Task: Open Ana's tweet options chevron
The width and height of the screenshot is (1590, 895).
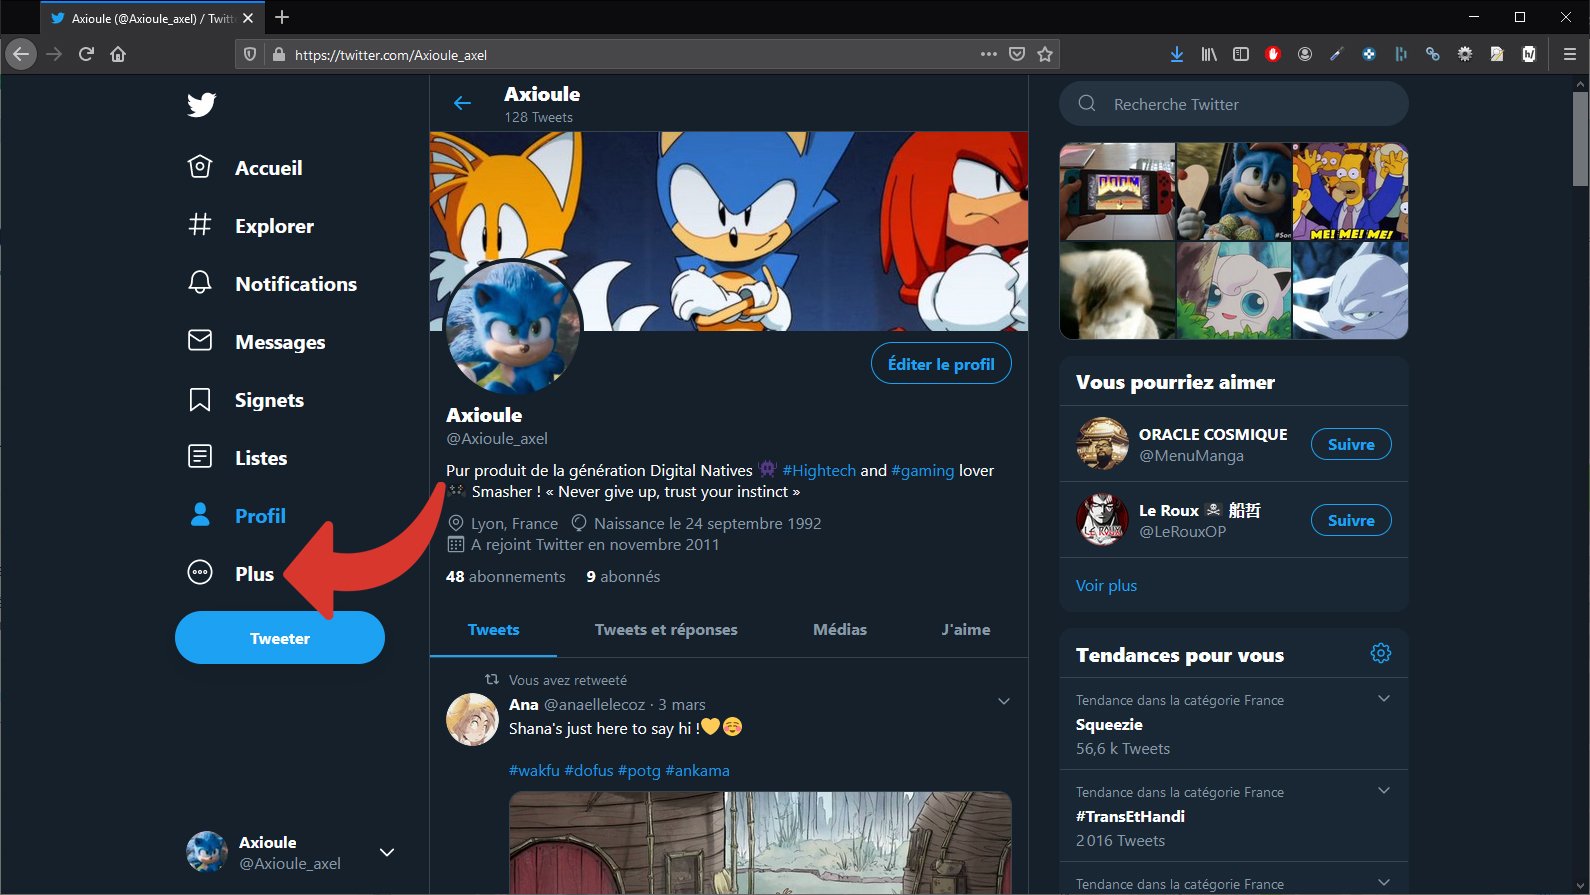Action: click(1004, 701)
